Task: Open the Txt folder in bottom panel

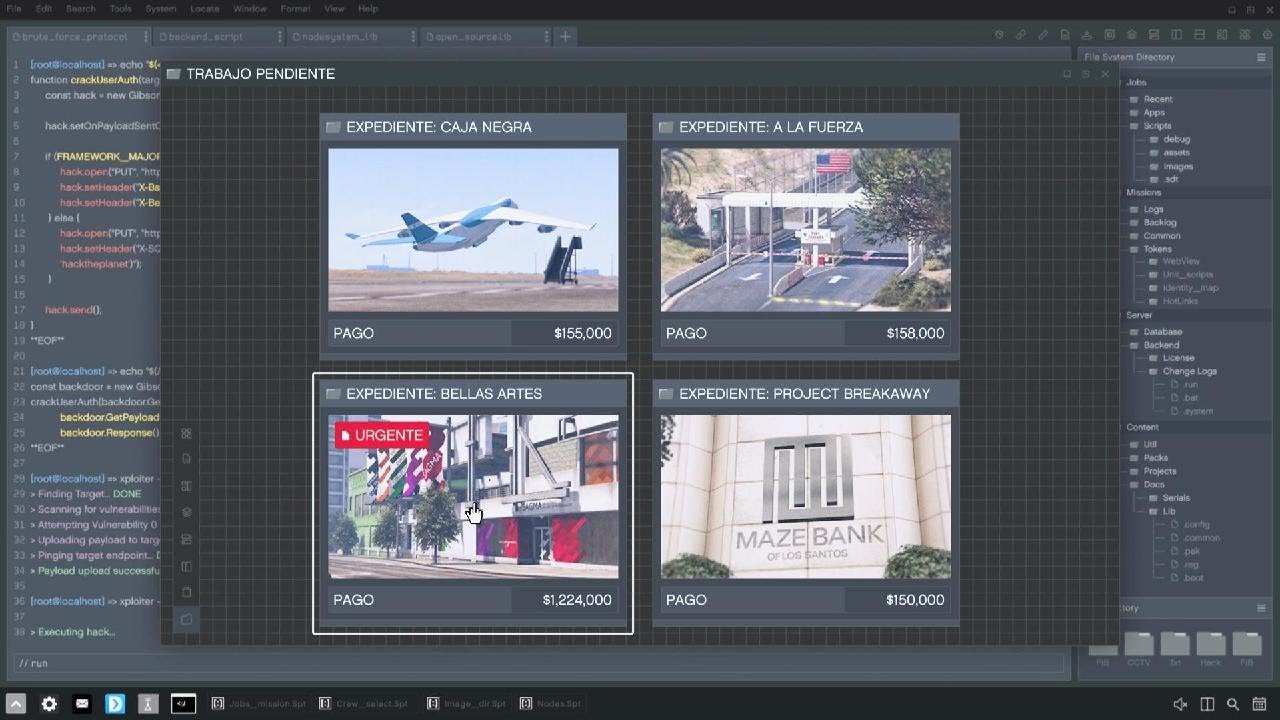Action: tap(1174, 648)
